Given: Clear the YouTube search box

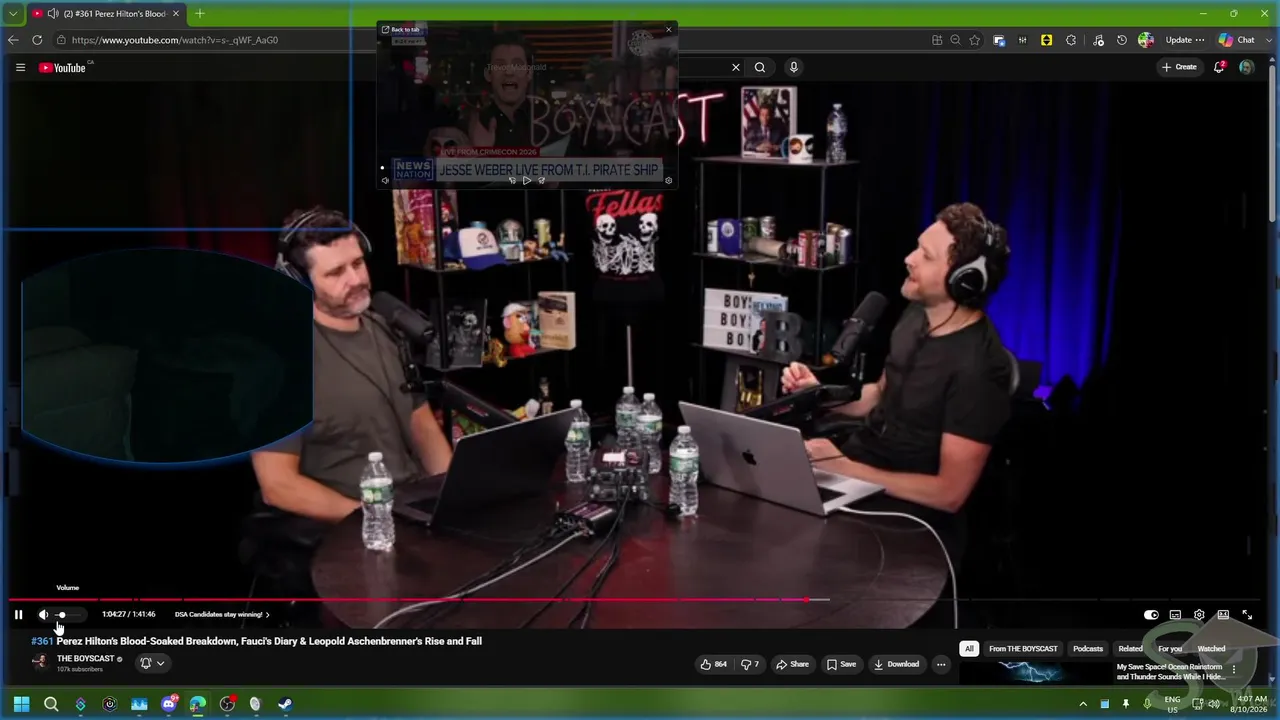Looking at the screenshot, I should (736, 67).
